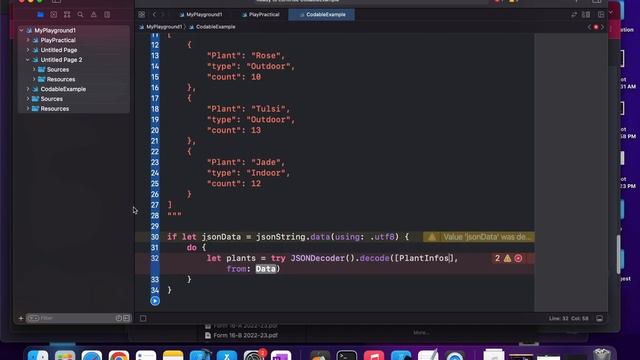
Task: Click the red issue indicator in jump bar
Action: (x=596, y=27)
